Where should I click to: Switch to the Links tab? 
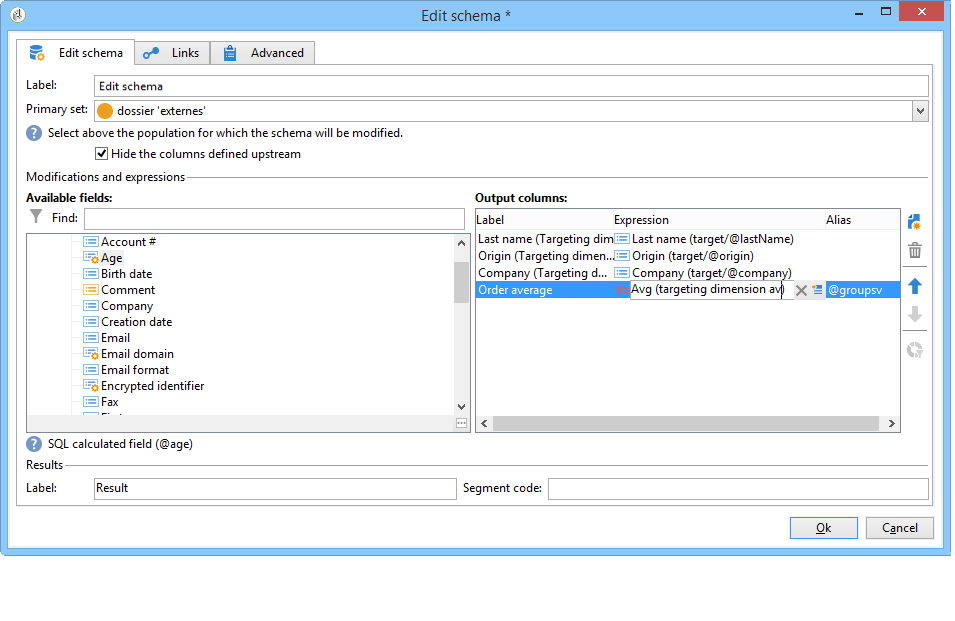point(172,53)
